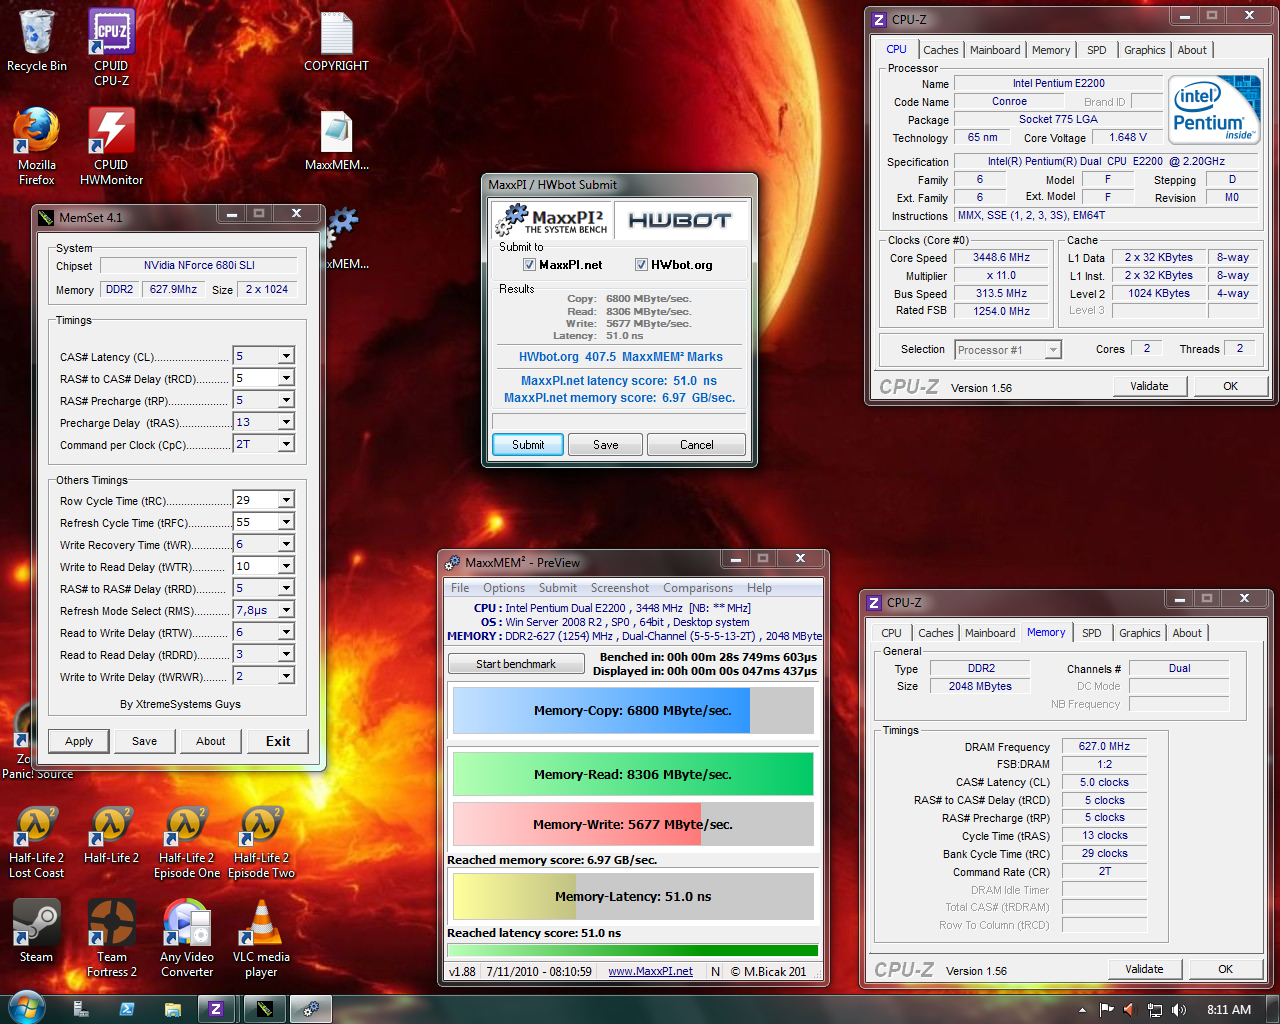Image resolution: width=1280 pixels, height=1024 pixels.
Task: Open the Processor #1 selection dropdown
Action: point(1053,350)
